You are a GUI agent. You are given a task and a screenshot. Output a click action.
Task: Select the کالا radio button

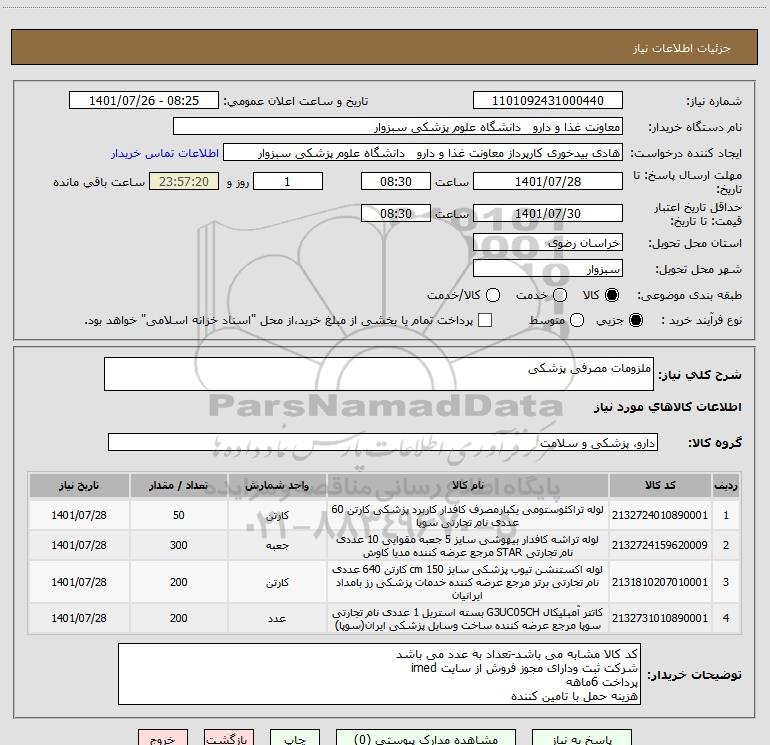point(612,295)
